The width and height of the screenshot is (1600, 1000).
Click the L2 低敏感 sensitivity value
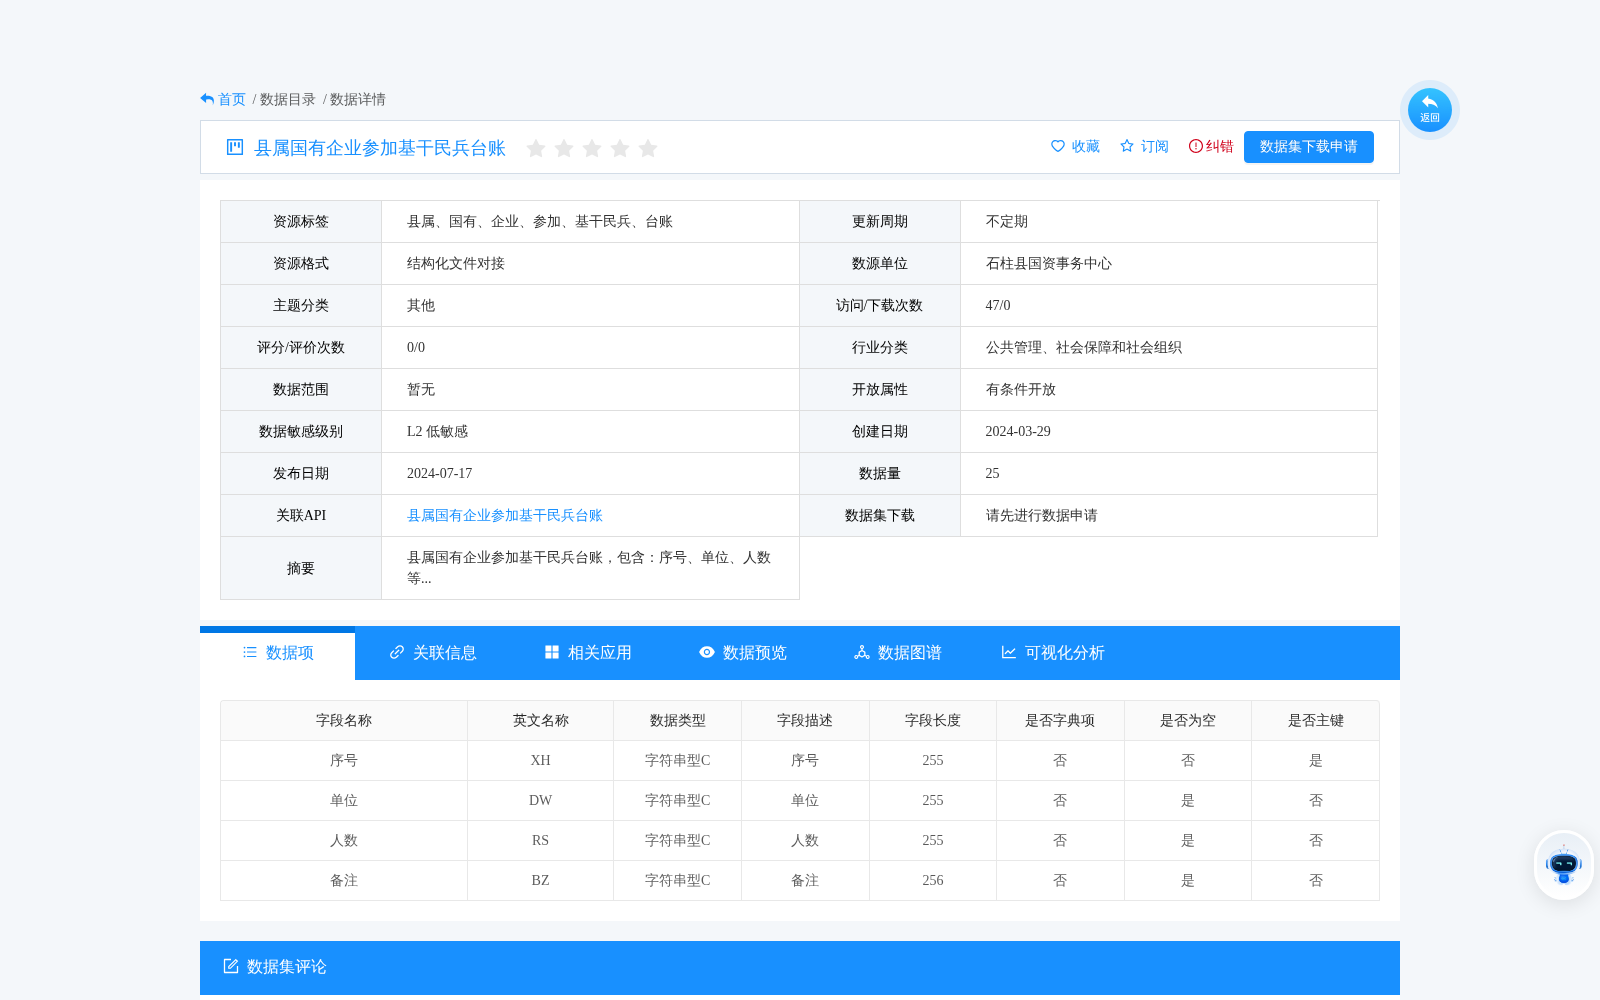[x=437, y=431]
